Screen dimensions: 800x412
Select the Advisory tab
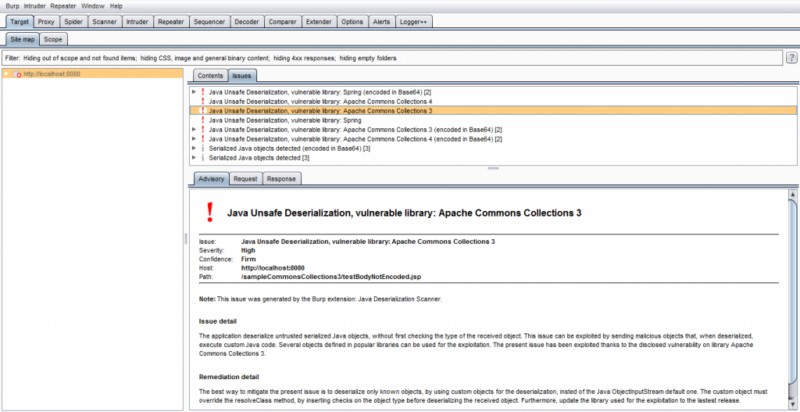tap(211, 179)
